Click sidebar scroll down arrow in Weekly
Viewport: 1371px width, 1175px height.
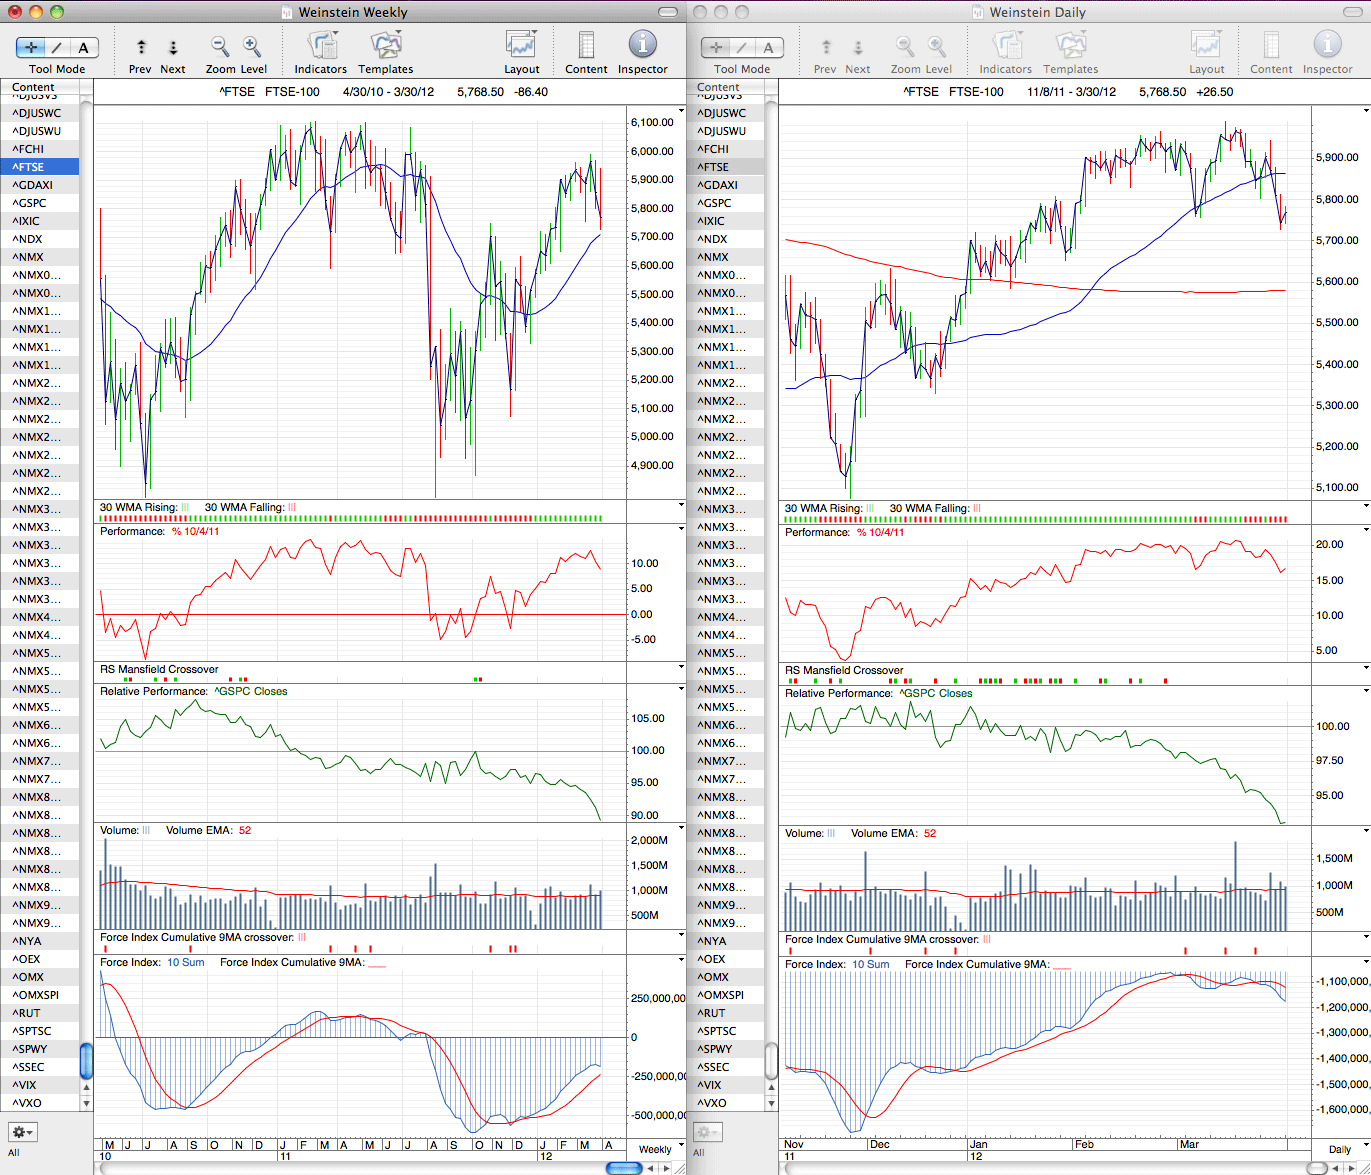pyautogui.click(x=86, y=1104)
